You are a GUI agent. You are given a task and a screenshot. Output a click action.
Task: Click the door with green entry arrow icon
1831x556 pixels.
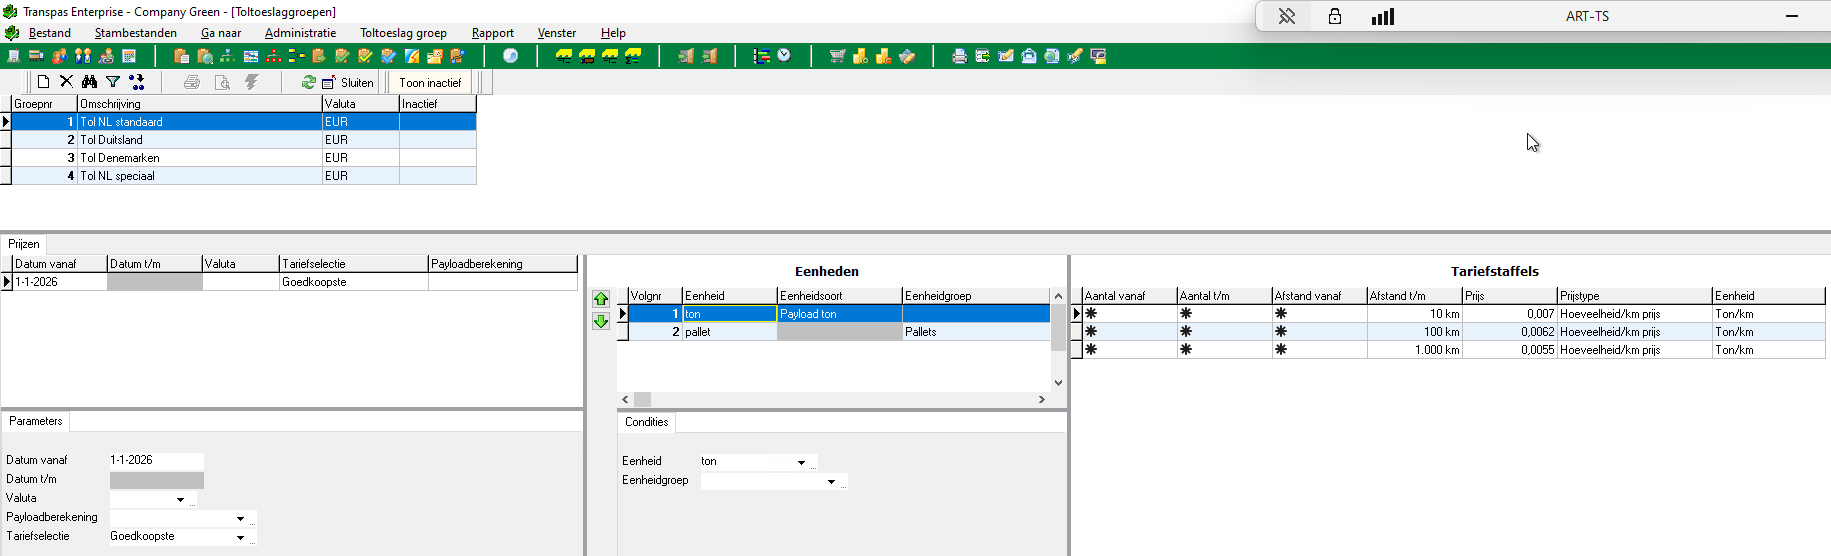[x=686, y=56]
